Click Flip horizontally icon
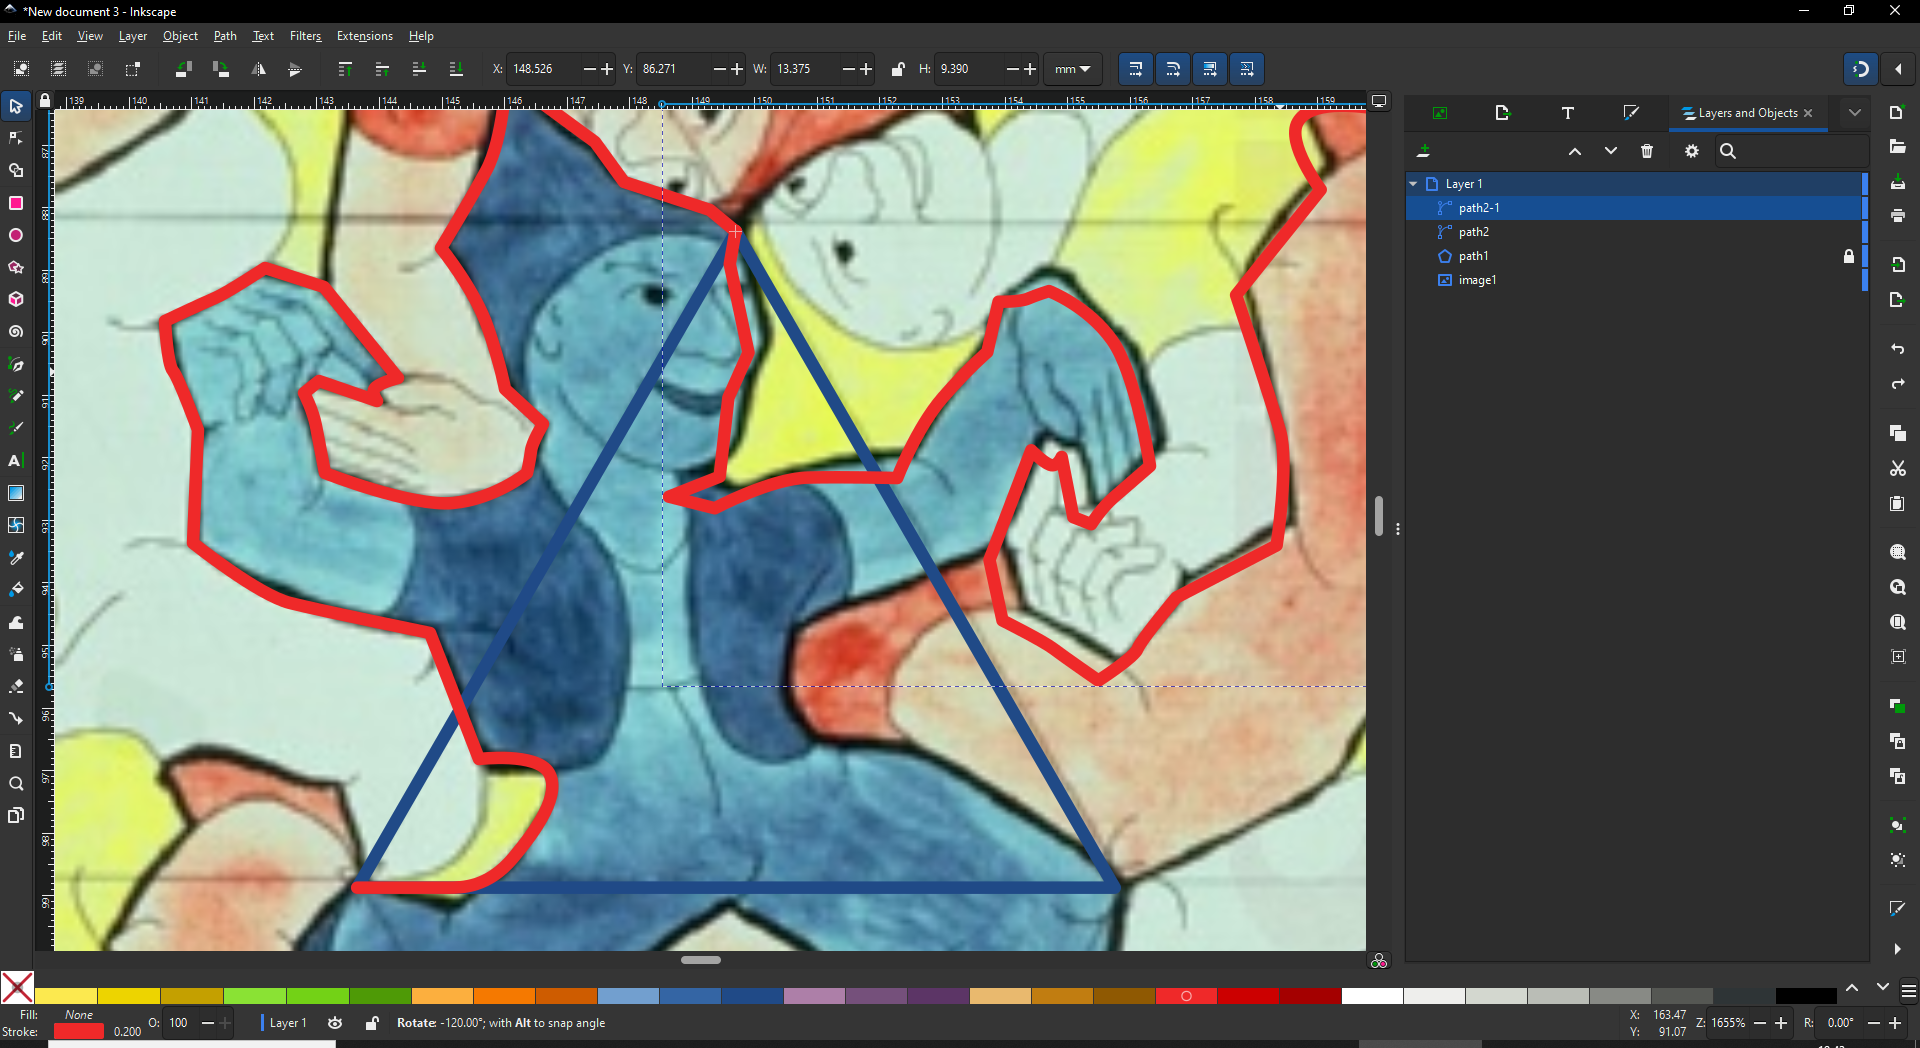 point(258,69)
